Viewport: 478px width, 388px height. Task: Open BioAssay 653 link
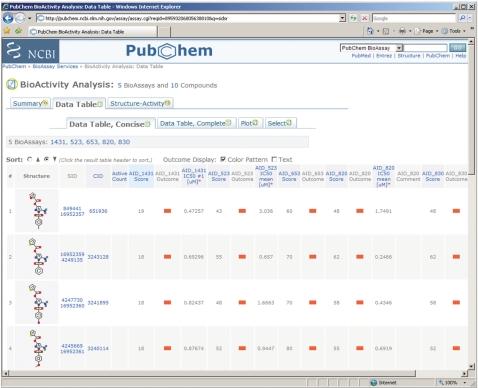(x=92, y=142)
